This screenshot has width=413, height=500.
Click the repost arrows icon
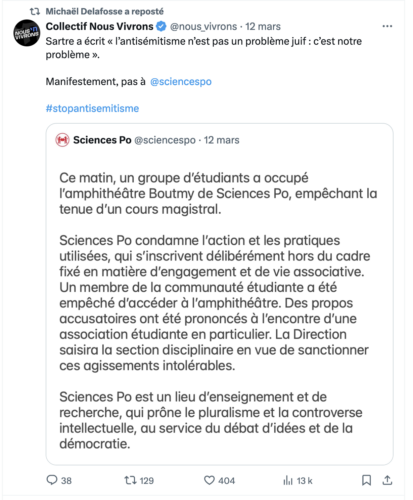pos(130,480)
